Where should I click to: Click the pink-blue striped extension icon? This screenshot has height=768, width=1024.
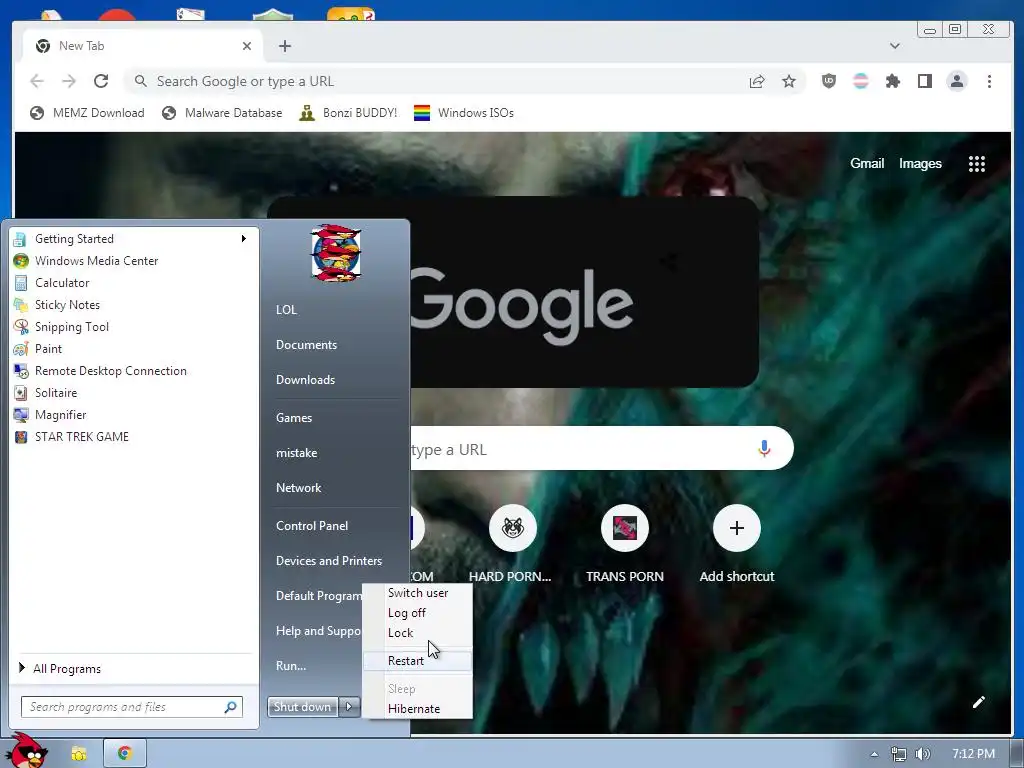click(861, 81)
